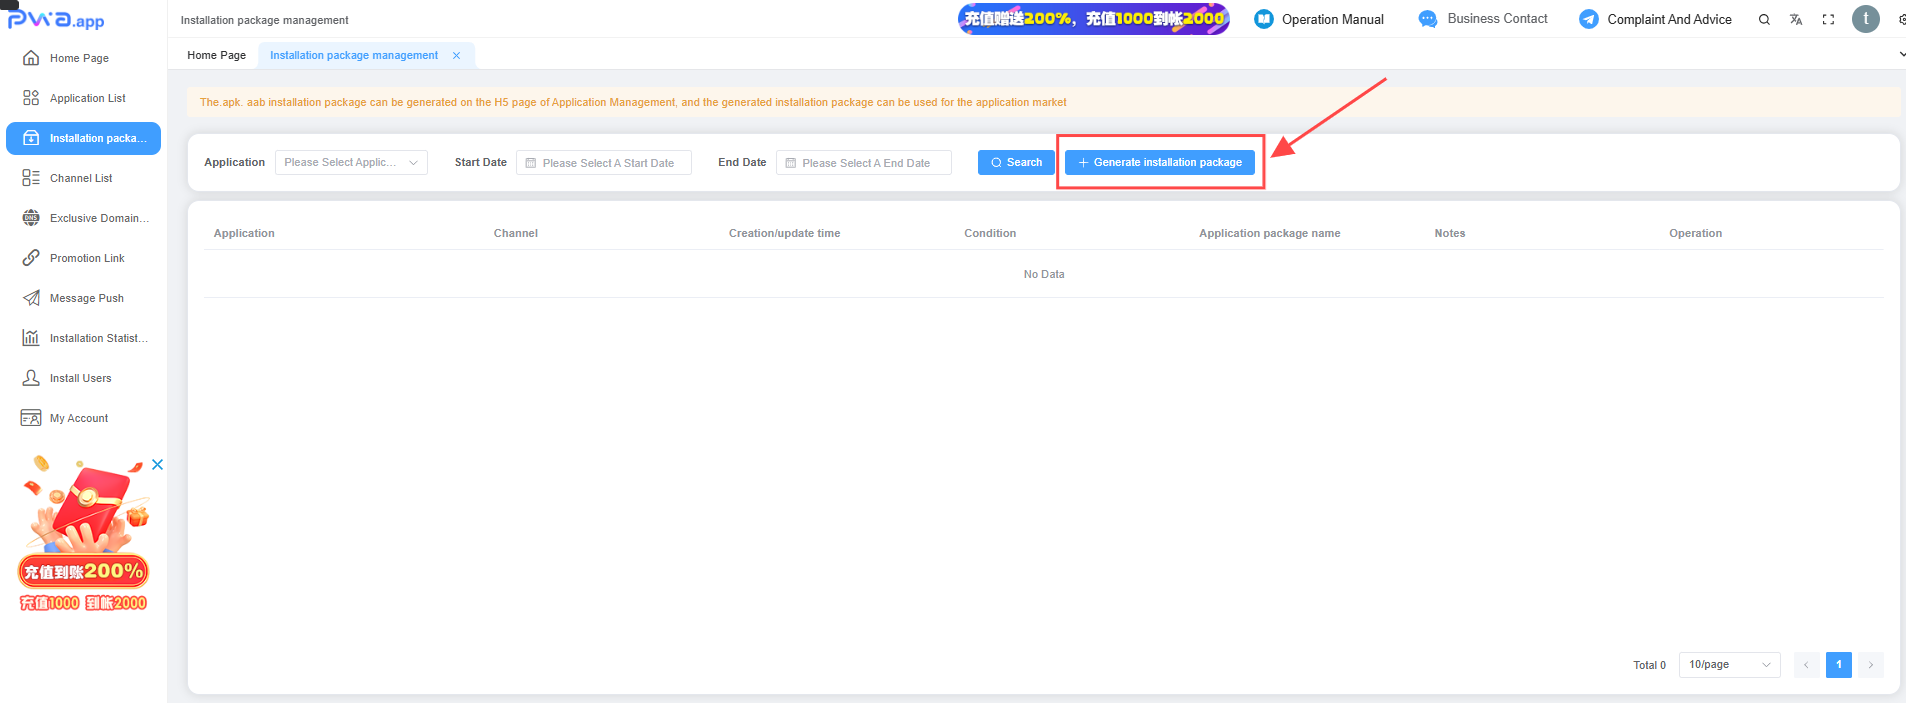Expand the tabs dropdown arrow at right
Screen dimensions: 1906x703
pos(1901,55)
